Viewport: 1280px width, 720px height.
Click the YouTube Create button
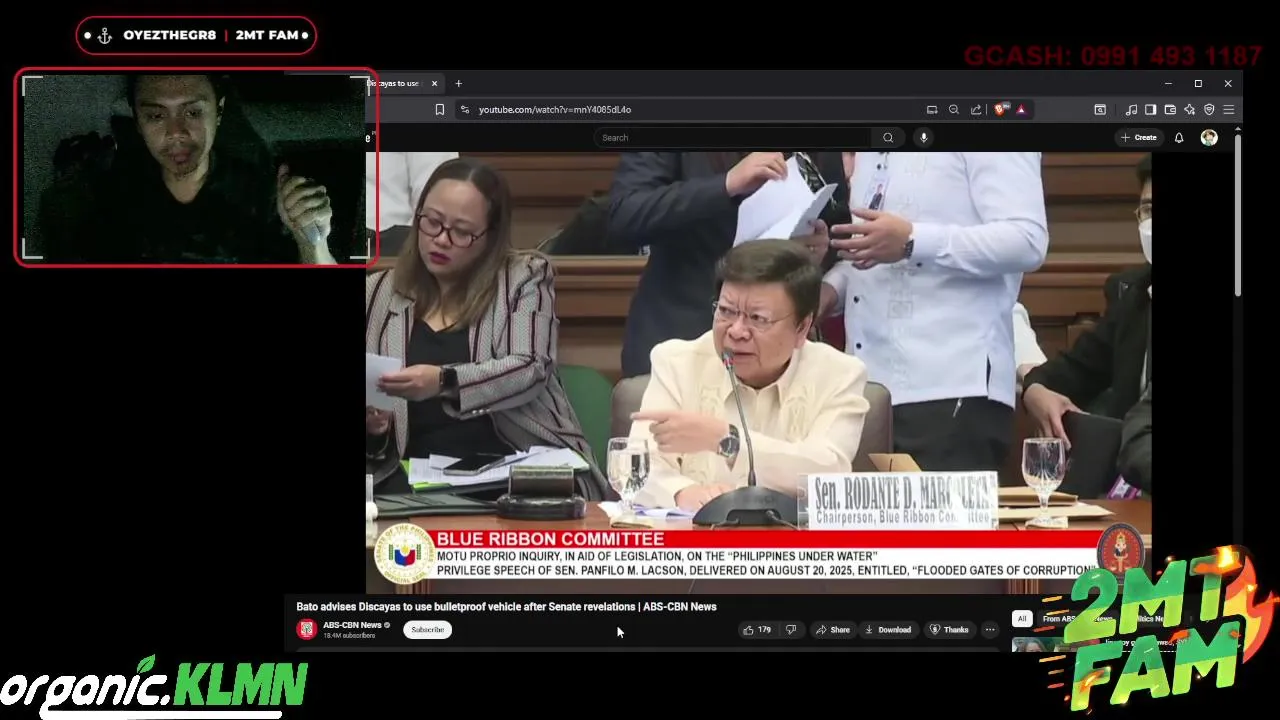(1138, 138)
